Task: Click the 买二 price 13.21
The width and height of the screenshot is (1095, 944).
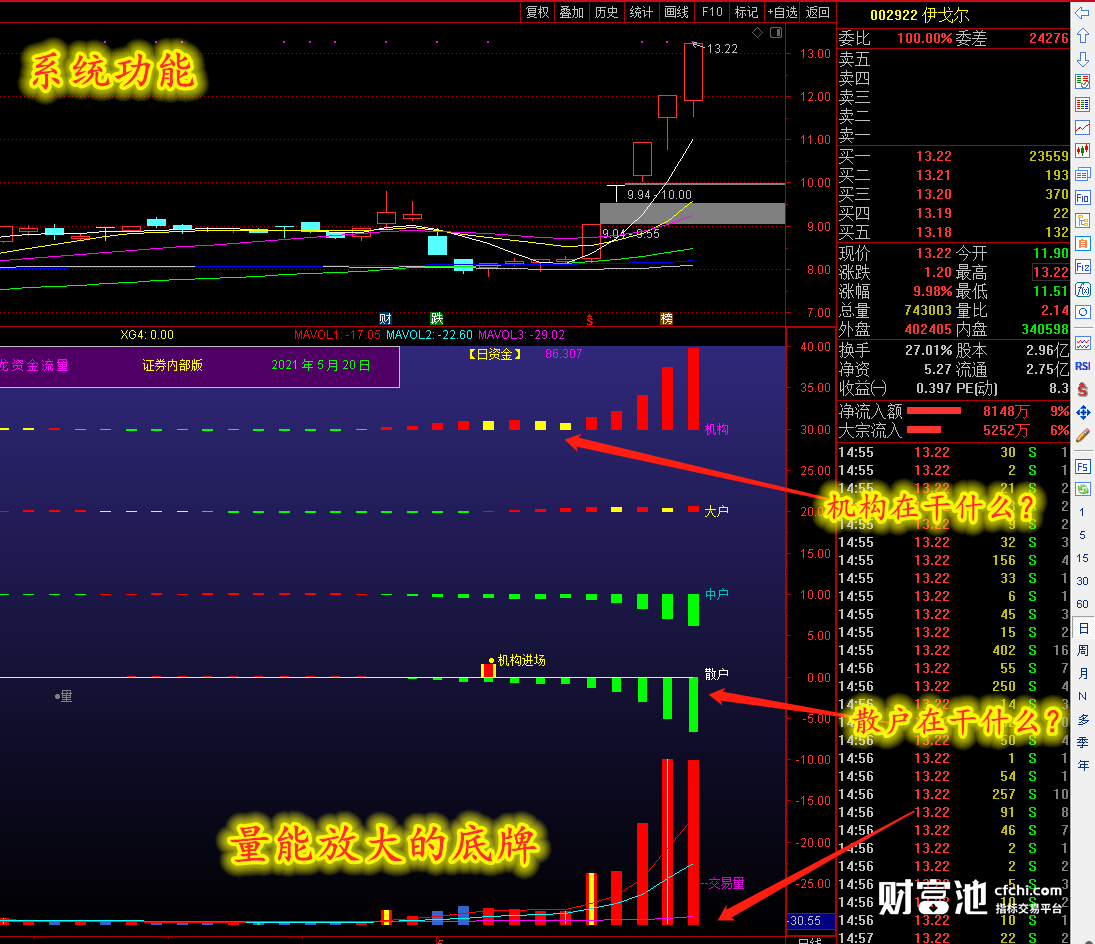Action: 934,175
